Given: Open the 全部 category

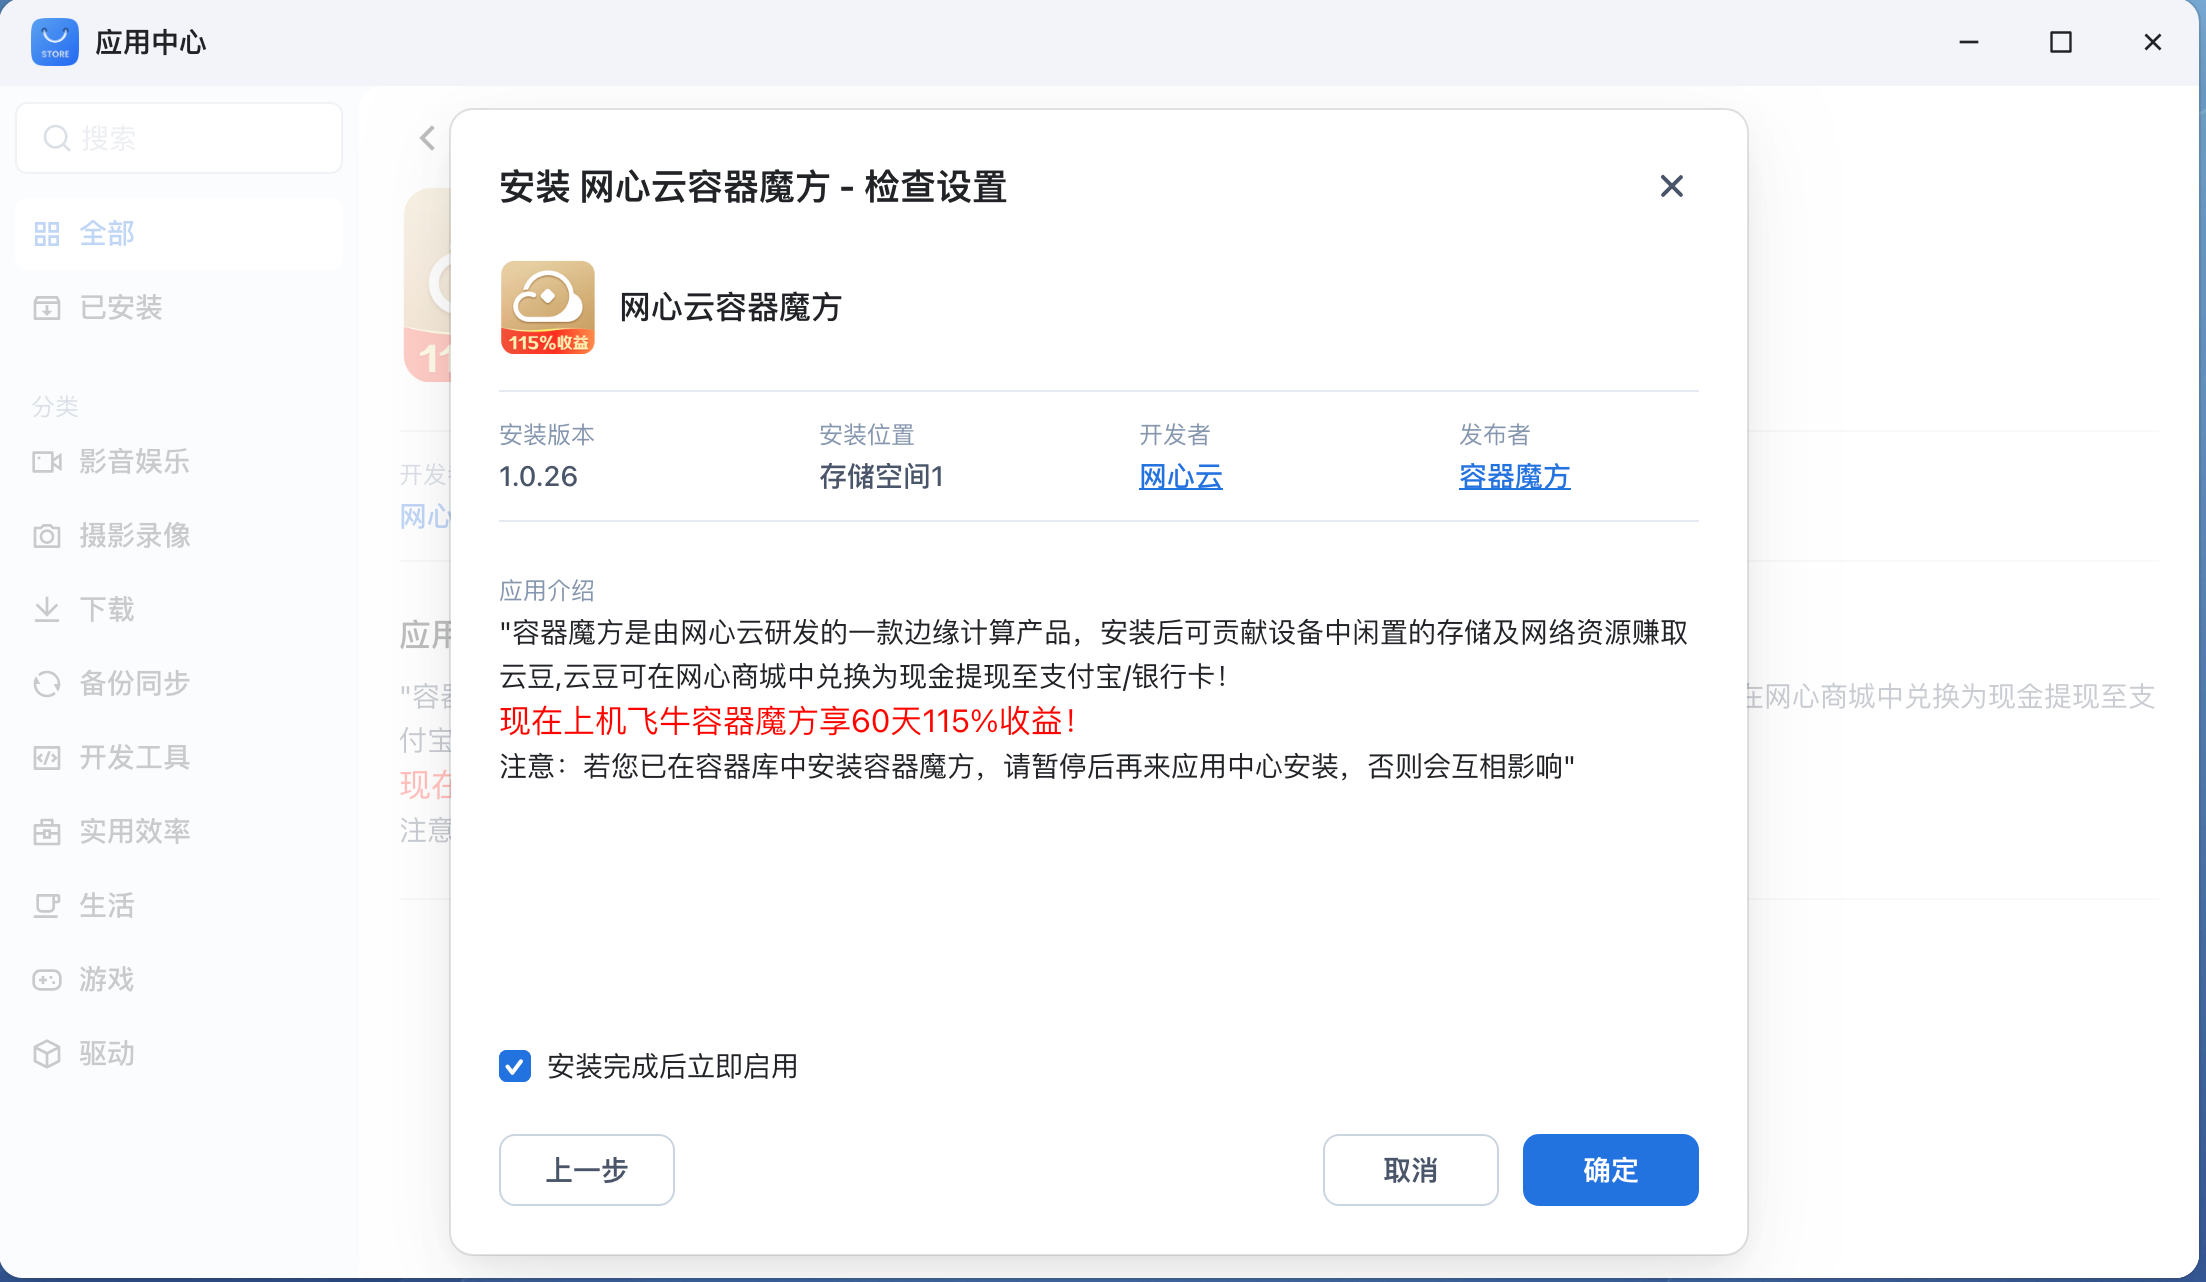Looking at the screenshot, I should pos(180,234).
